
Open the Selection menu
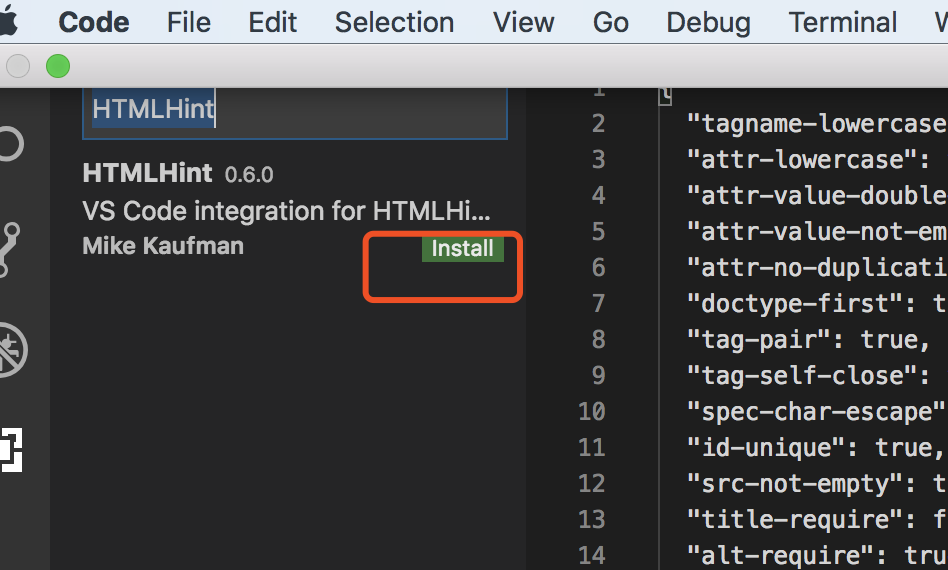394,22
